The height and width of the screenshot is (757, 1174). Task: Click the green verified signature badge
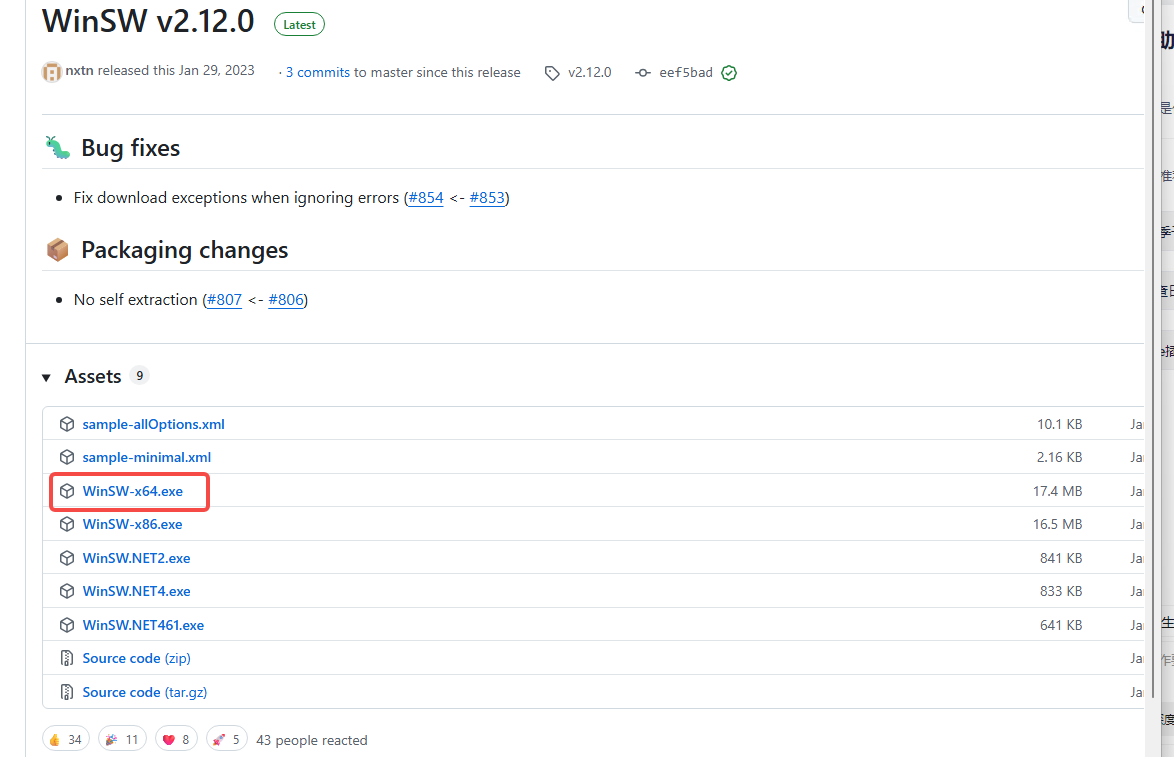click(x=729, y=73)
